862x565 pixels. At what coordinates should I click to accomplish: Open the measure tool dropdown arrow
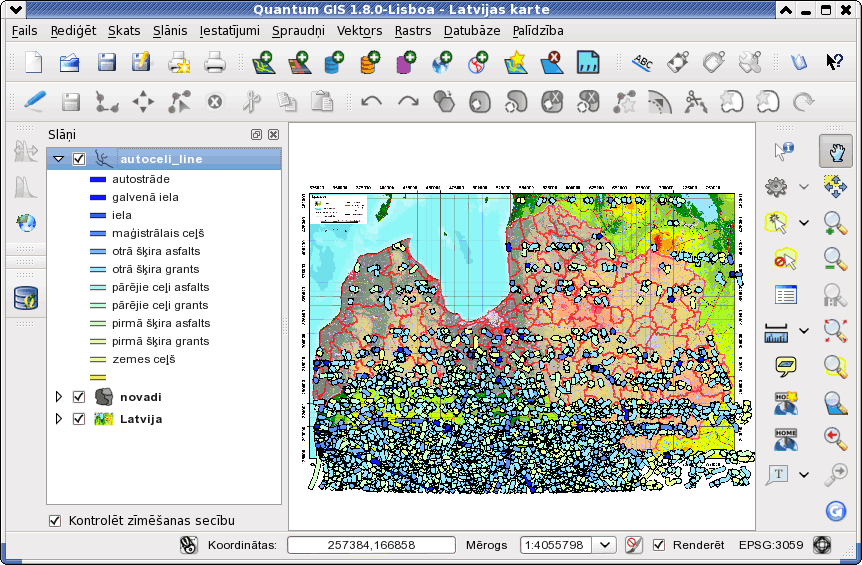click(804, 330)
